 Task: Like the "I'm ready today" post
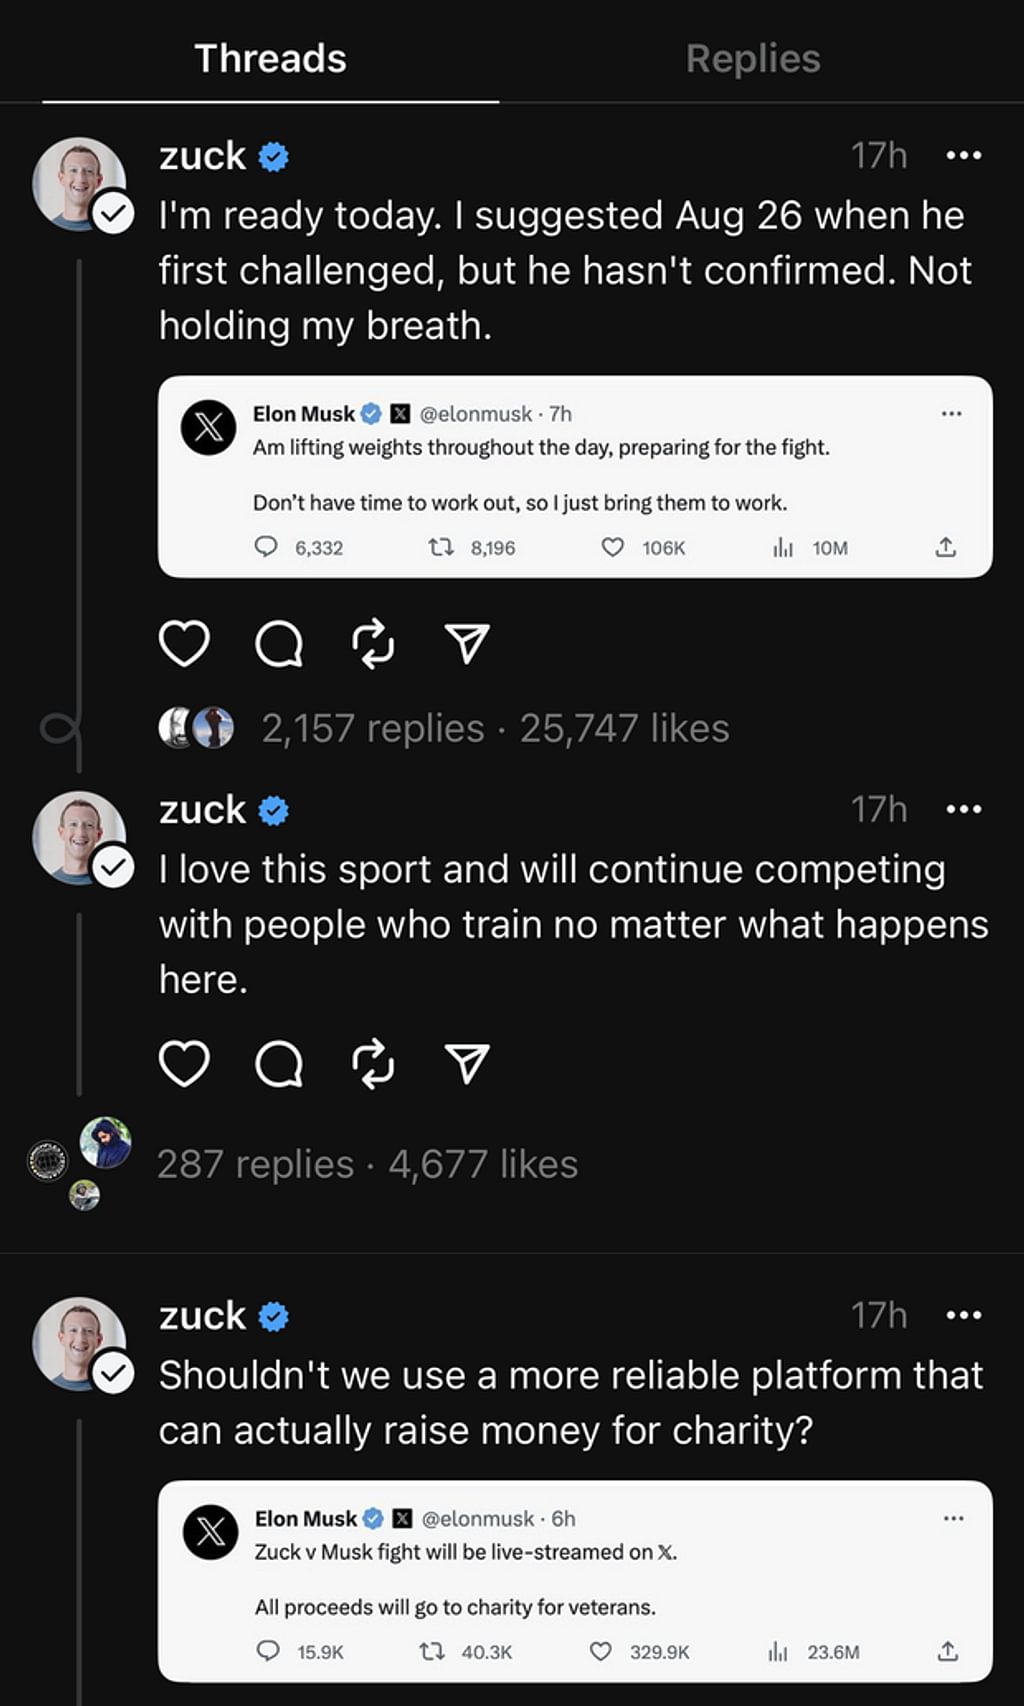pos(184,643)
